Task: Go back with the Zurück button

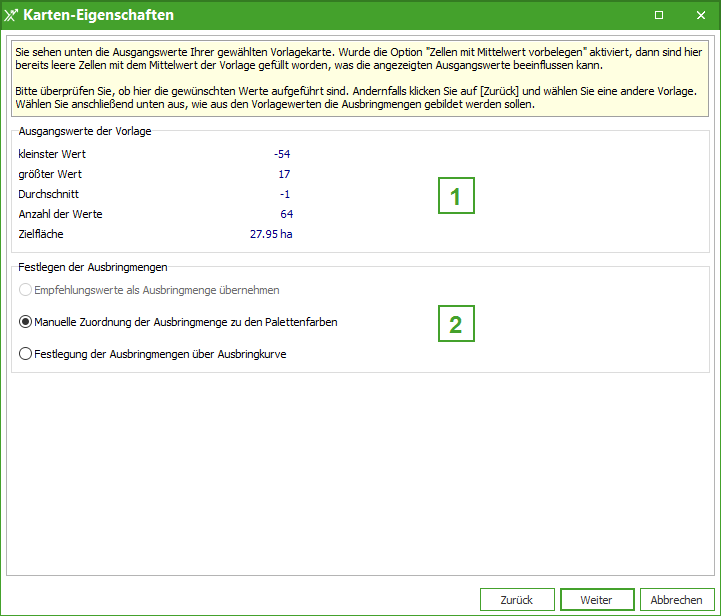Action: point(517,599)
